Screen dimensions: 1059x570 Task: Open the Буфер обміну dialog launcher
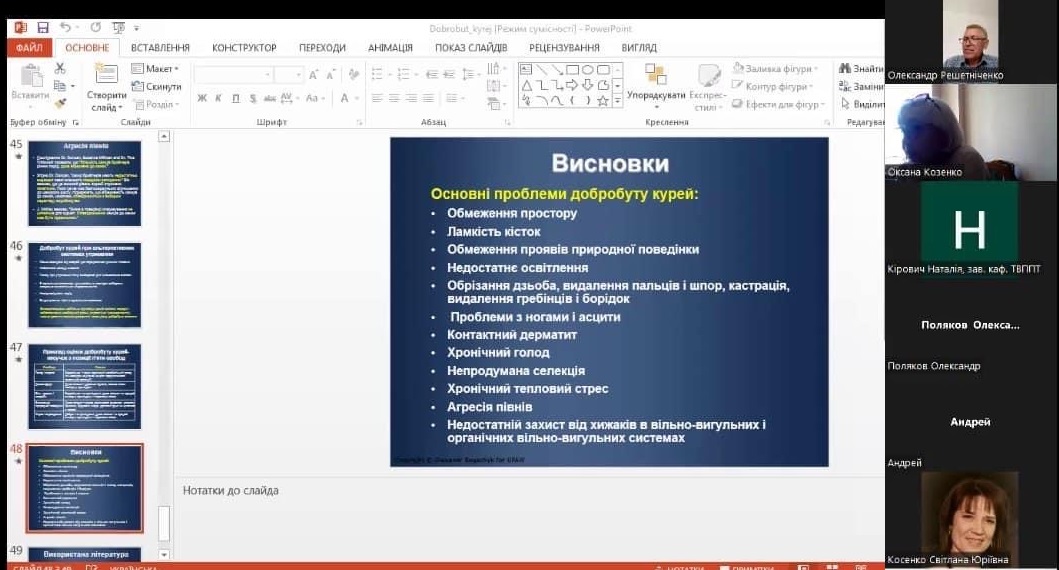pyautogui.click(x=76, y=123)
